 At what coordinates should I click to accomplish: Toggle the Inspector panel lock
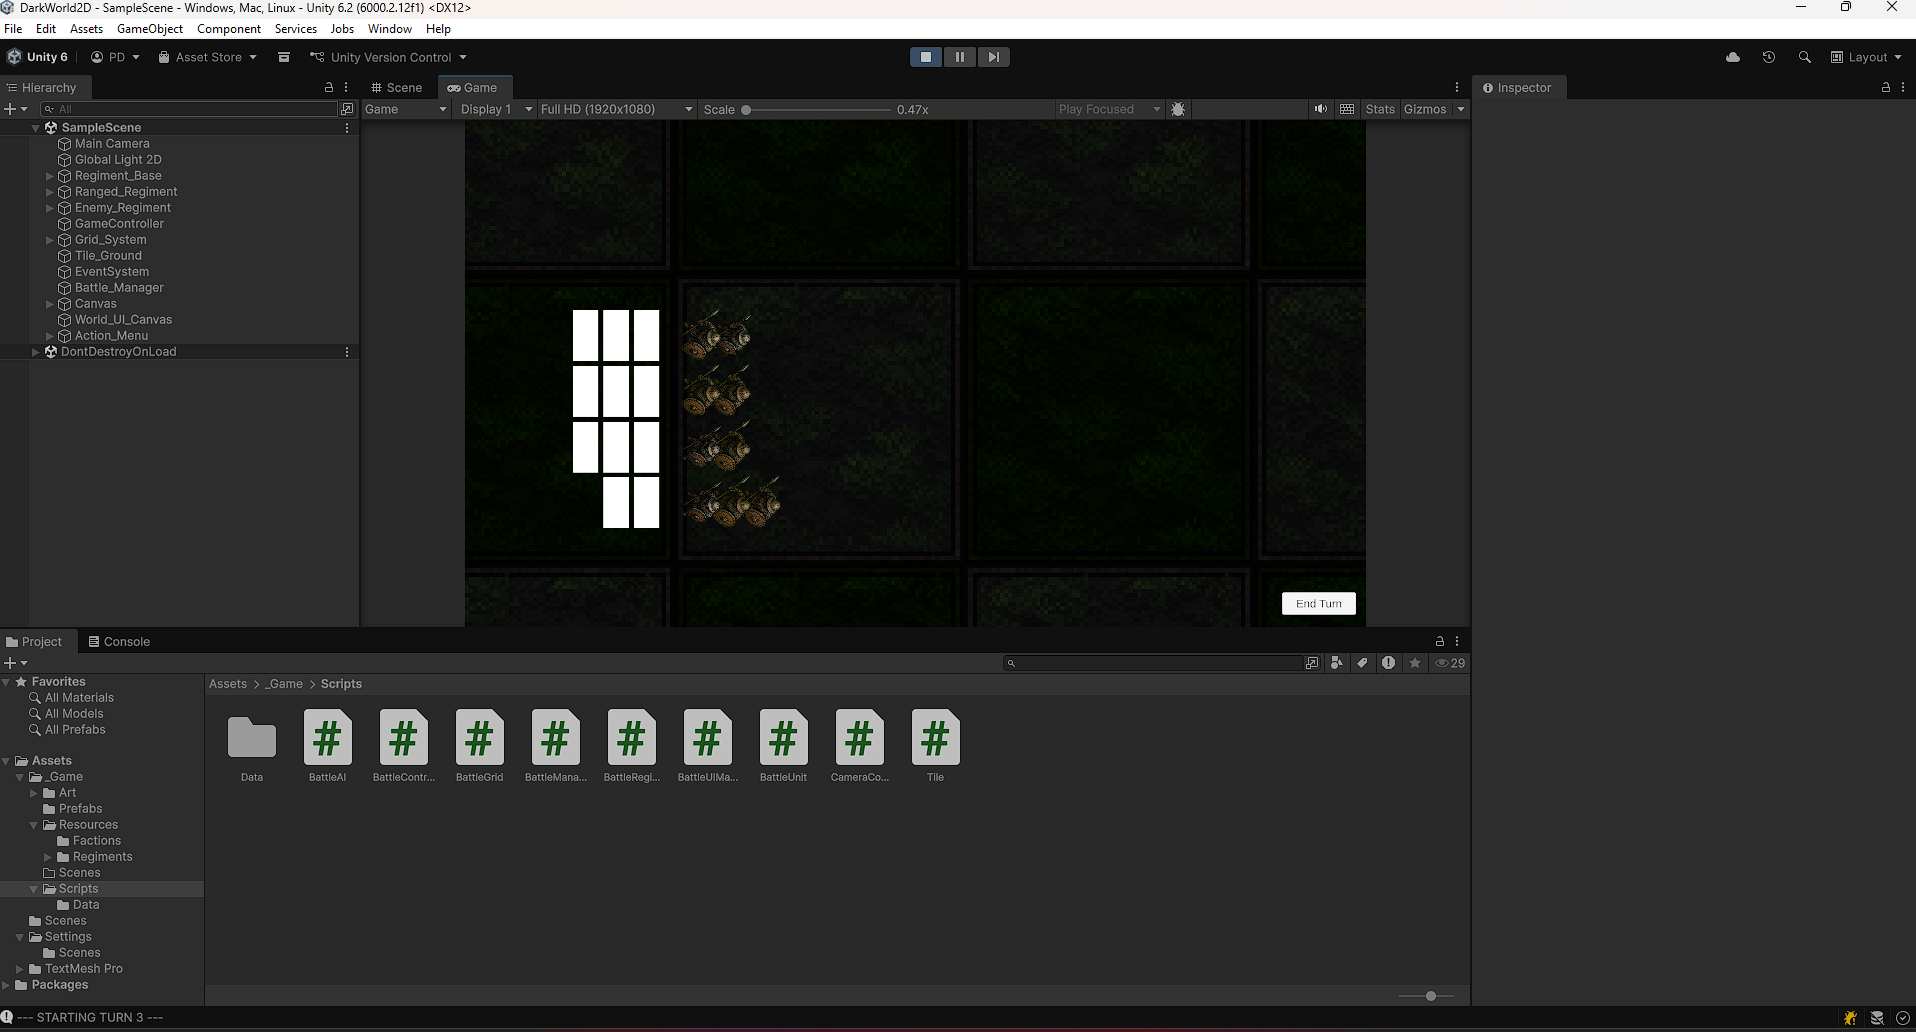(x=1886, y=87)
